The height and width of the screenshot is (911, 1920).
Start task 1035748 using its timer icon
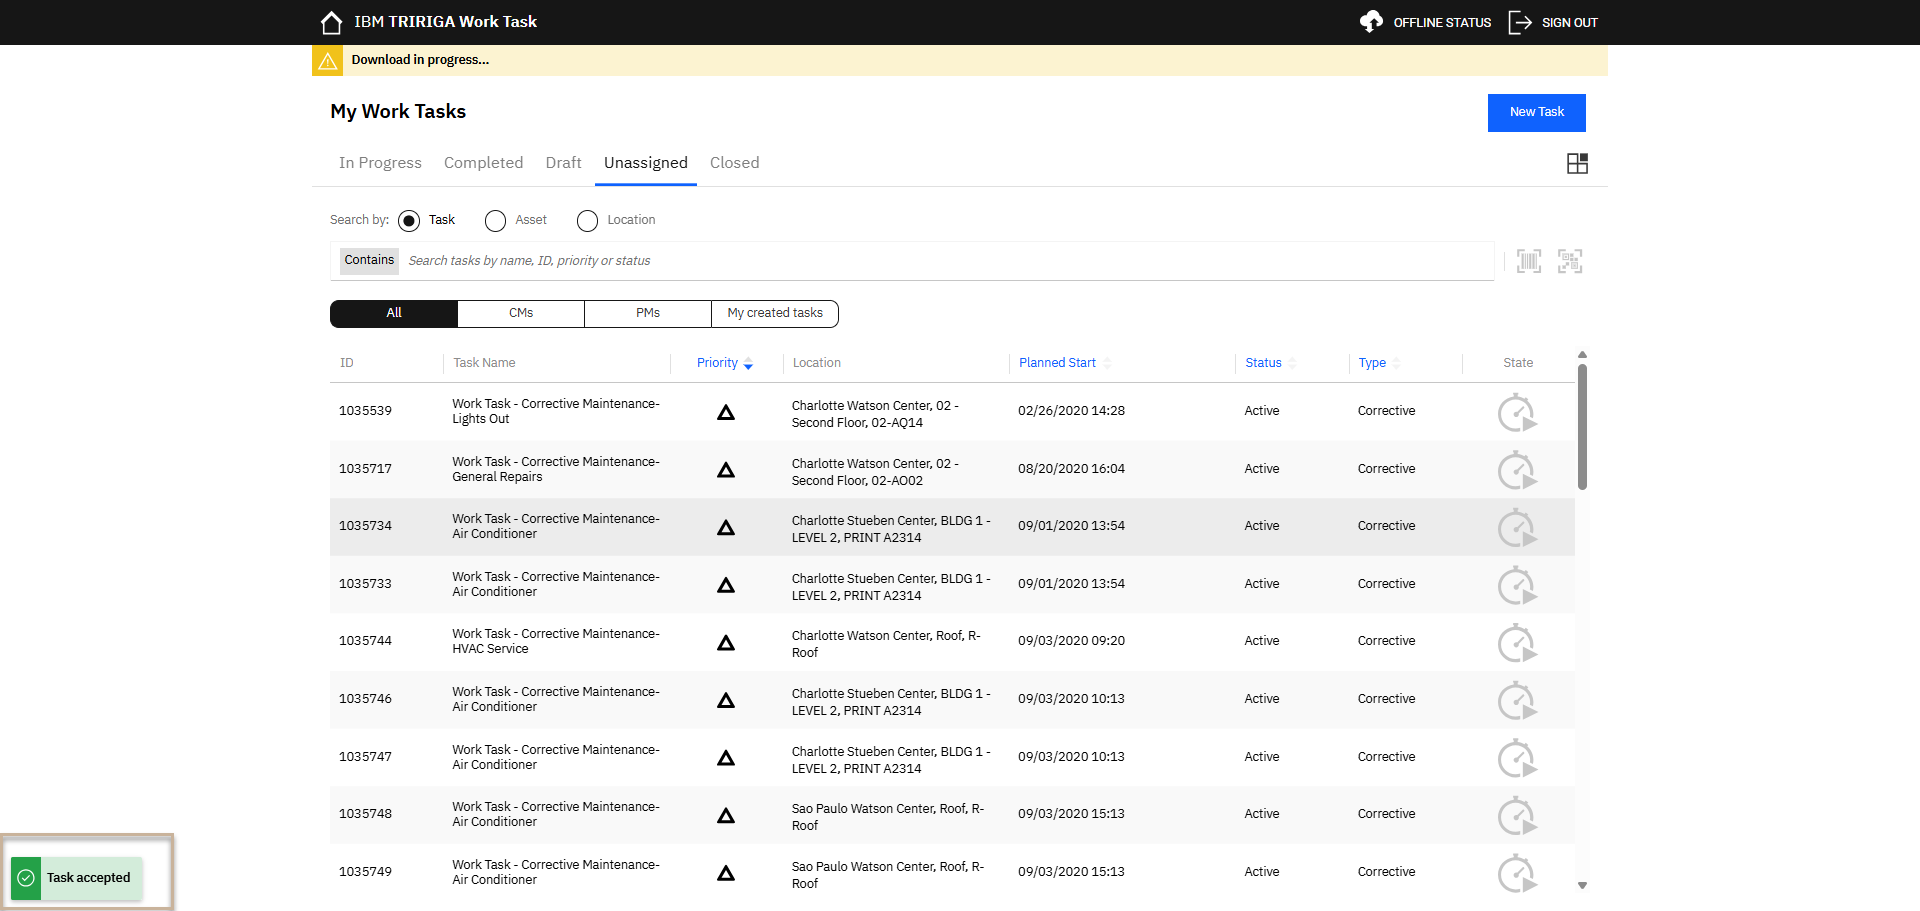click(x=1517, y=816)
